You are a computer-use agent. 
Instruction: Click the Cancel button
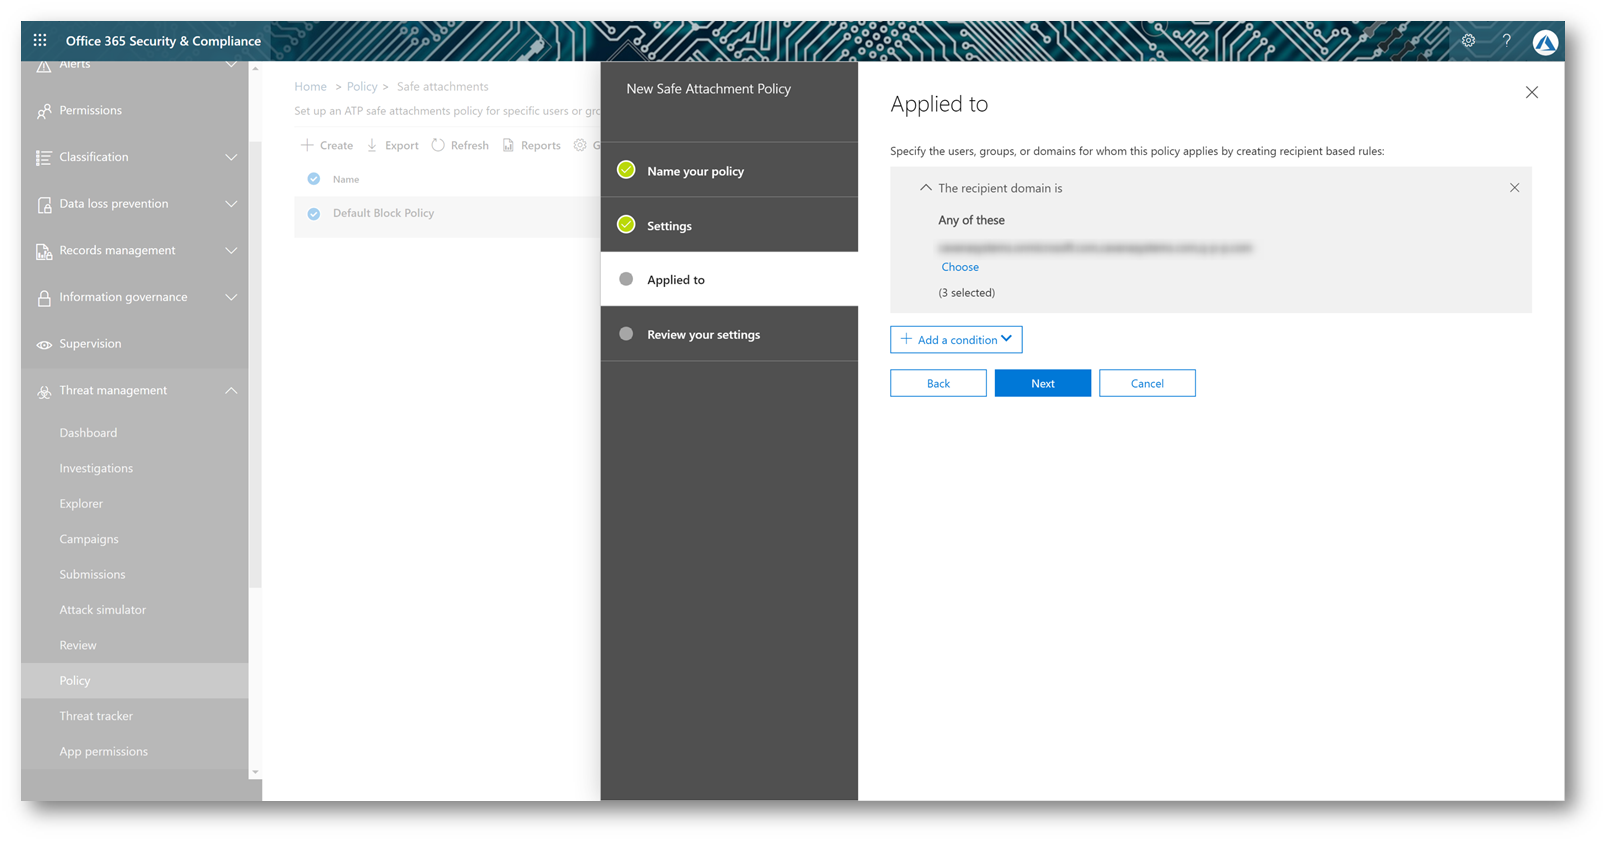click(1147, 383)
